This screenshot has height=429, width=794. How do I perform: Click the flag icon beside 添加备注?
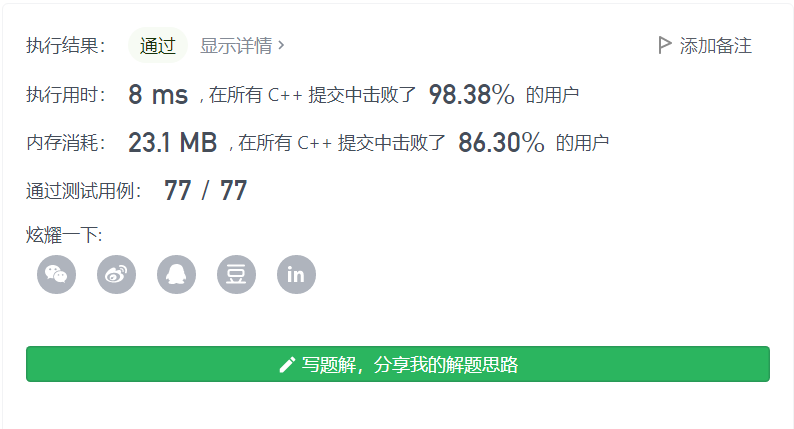664,45
